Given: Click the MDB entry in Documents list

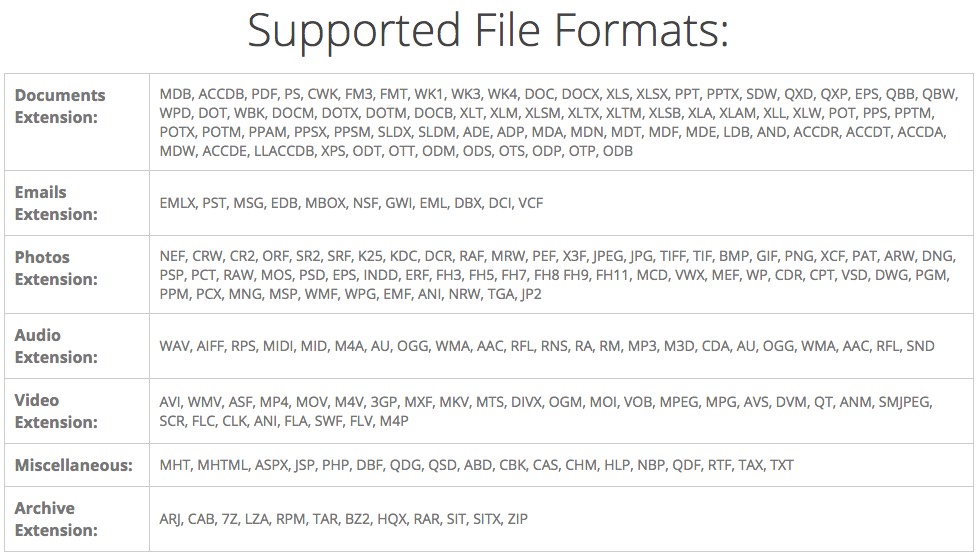Looking at the screenshot, I should coord(175,94).
